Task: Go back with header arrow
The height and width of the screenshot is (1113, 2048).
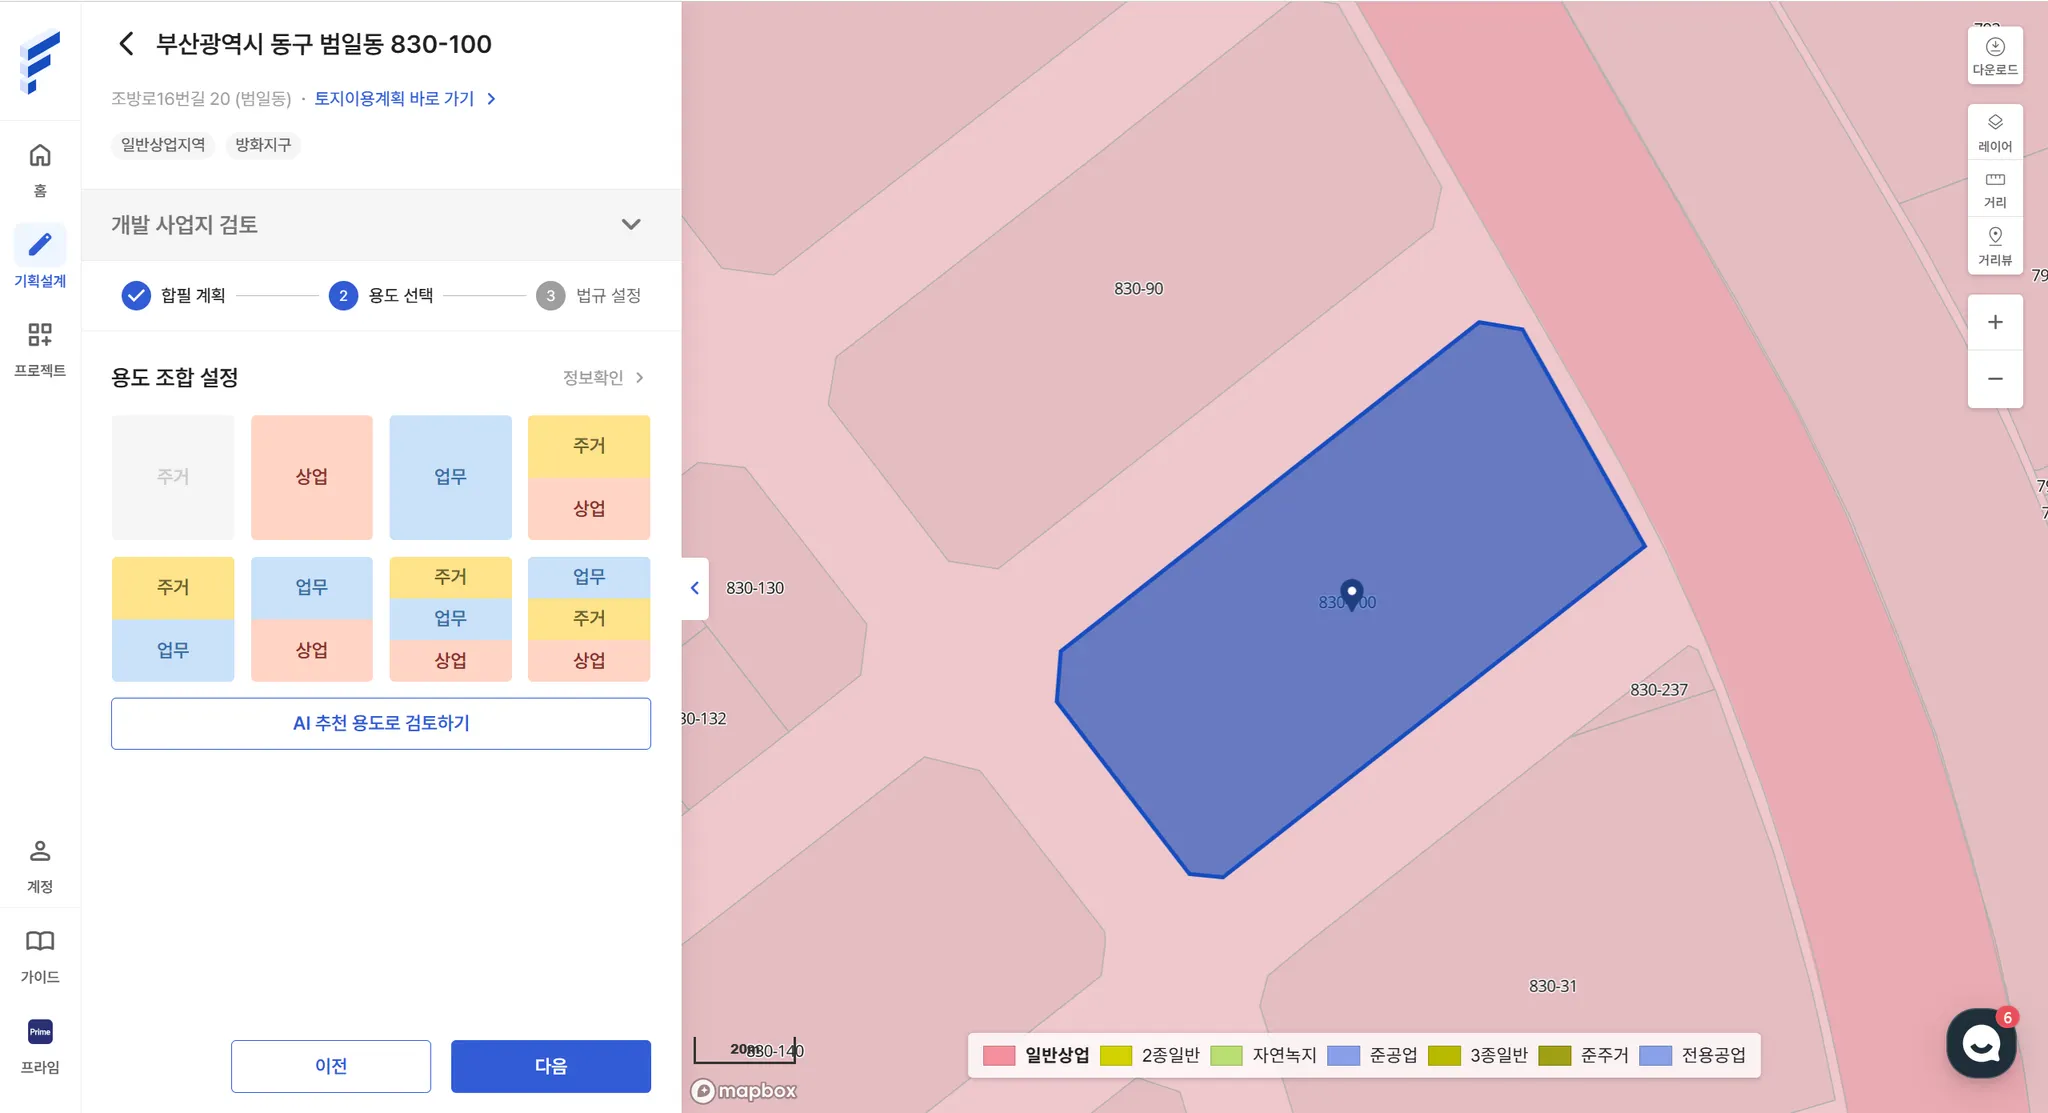Action: 127,44
